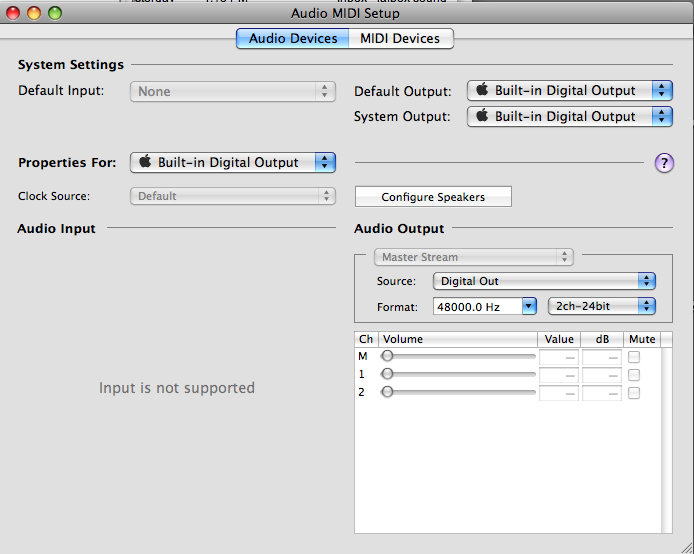Minimize window with the yellow button
This screenshot has height=554, width=694.
point(34,13)
